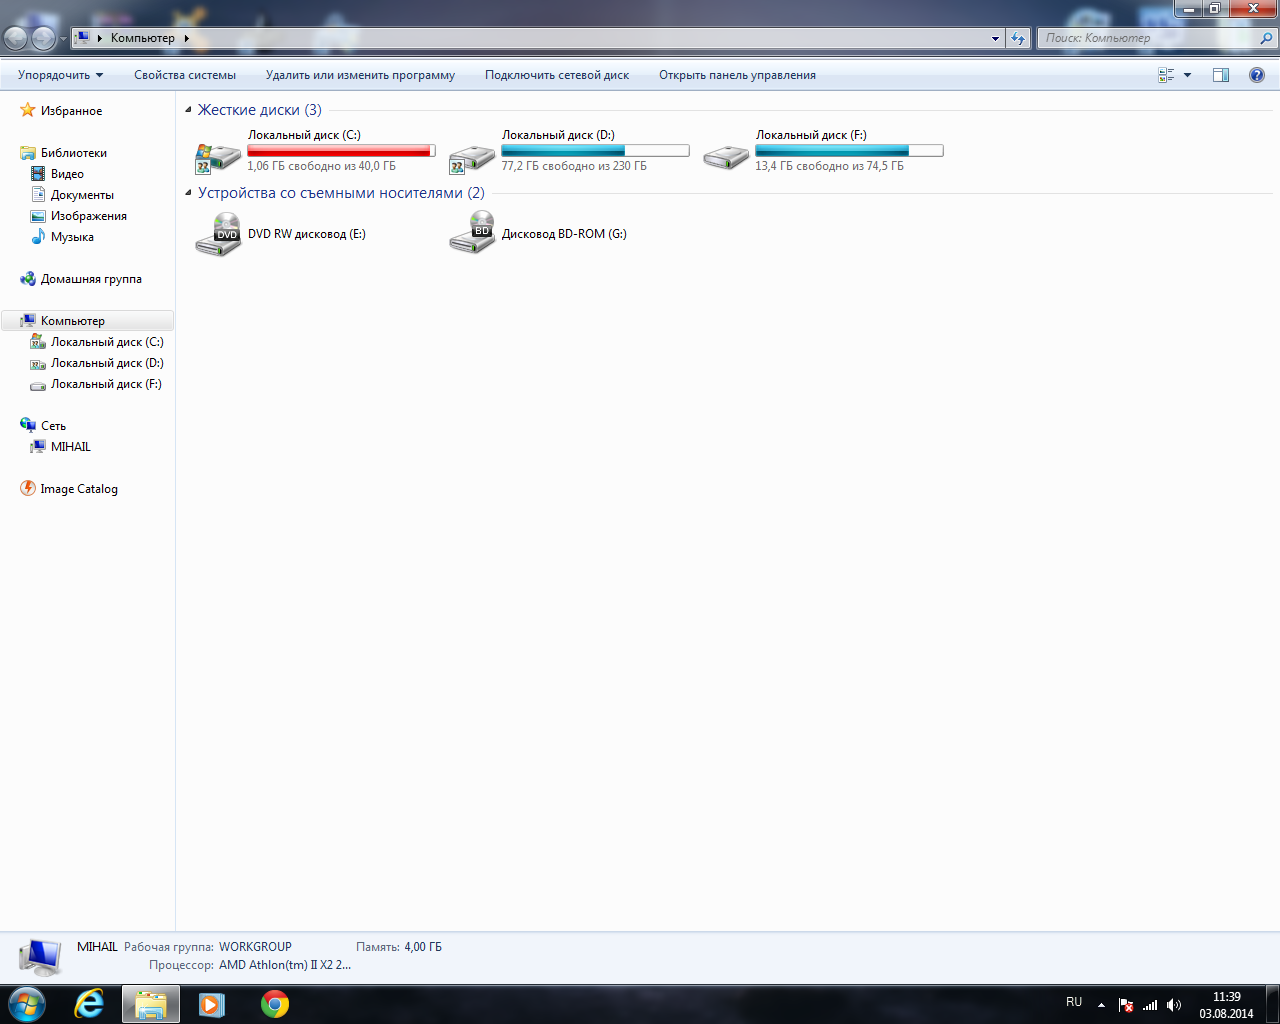Open the view options dropdown arrow

tap(1188, 75)
